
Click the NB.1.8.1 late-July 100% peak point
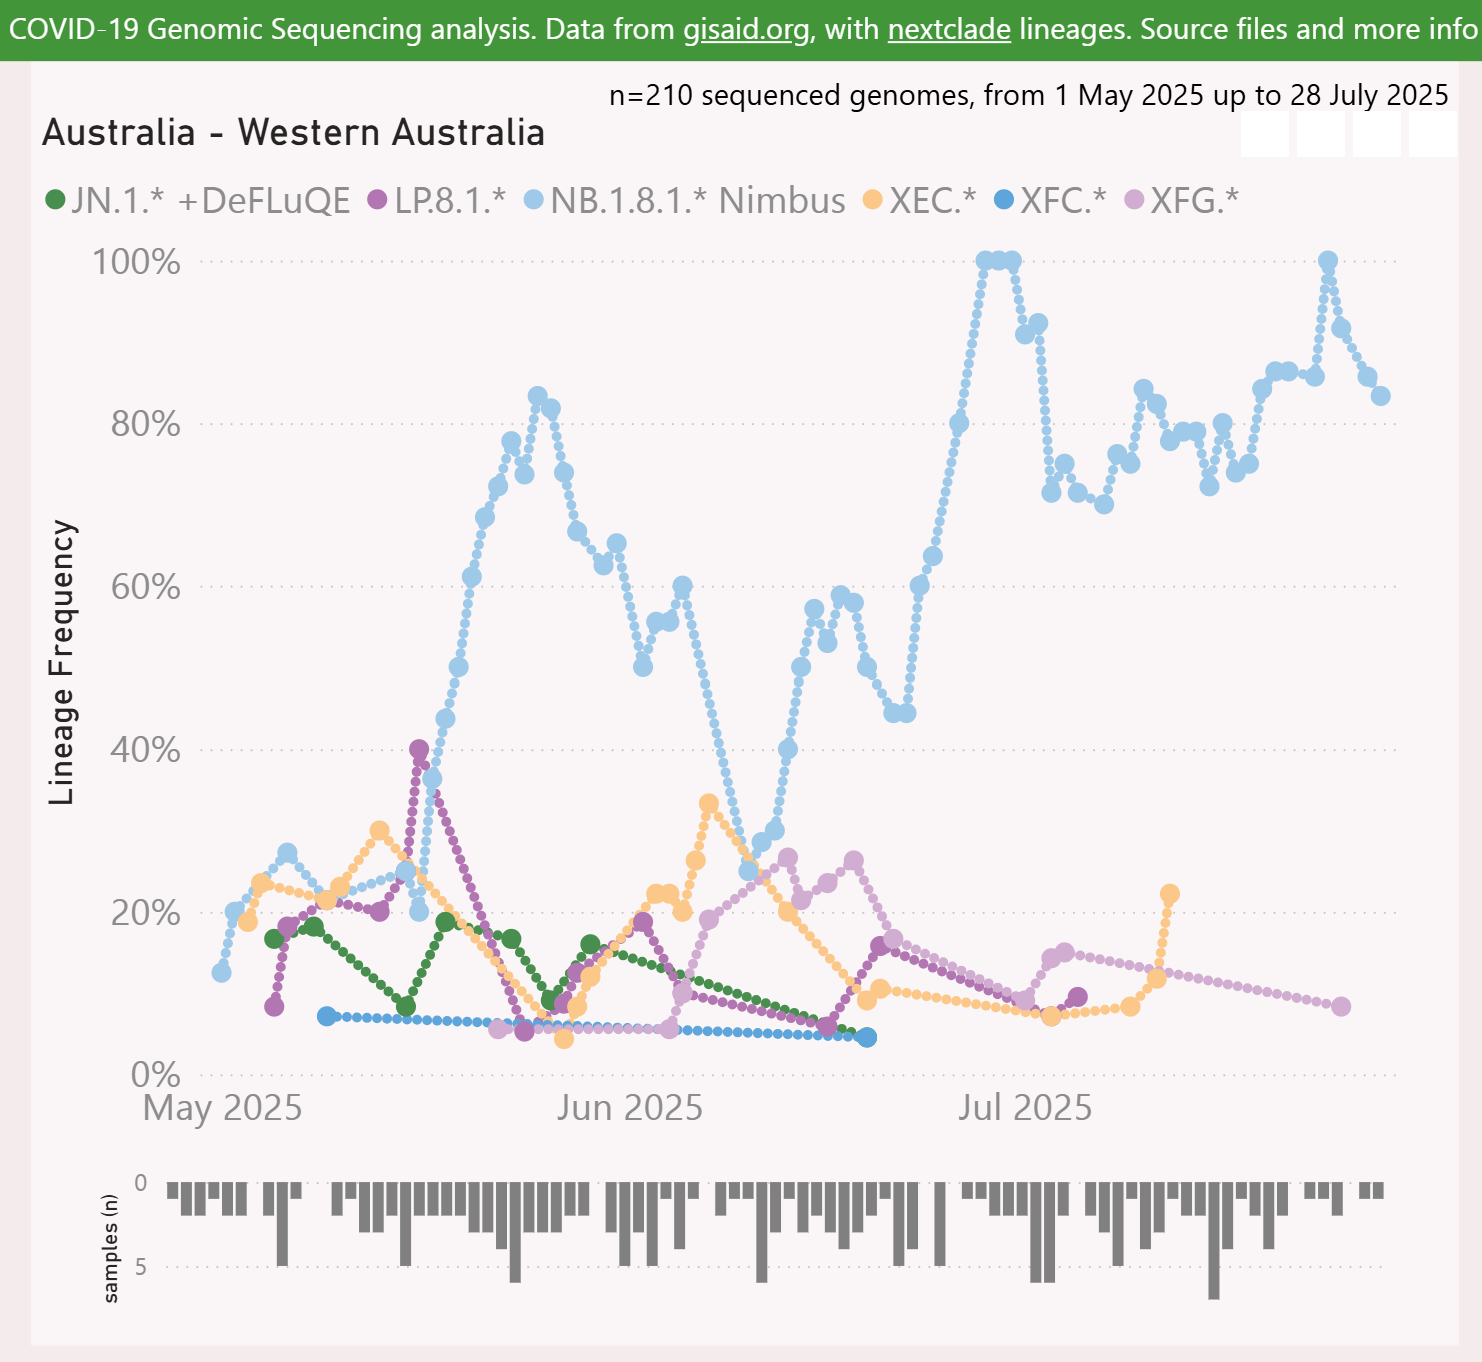point(1328,261)
